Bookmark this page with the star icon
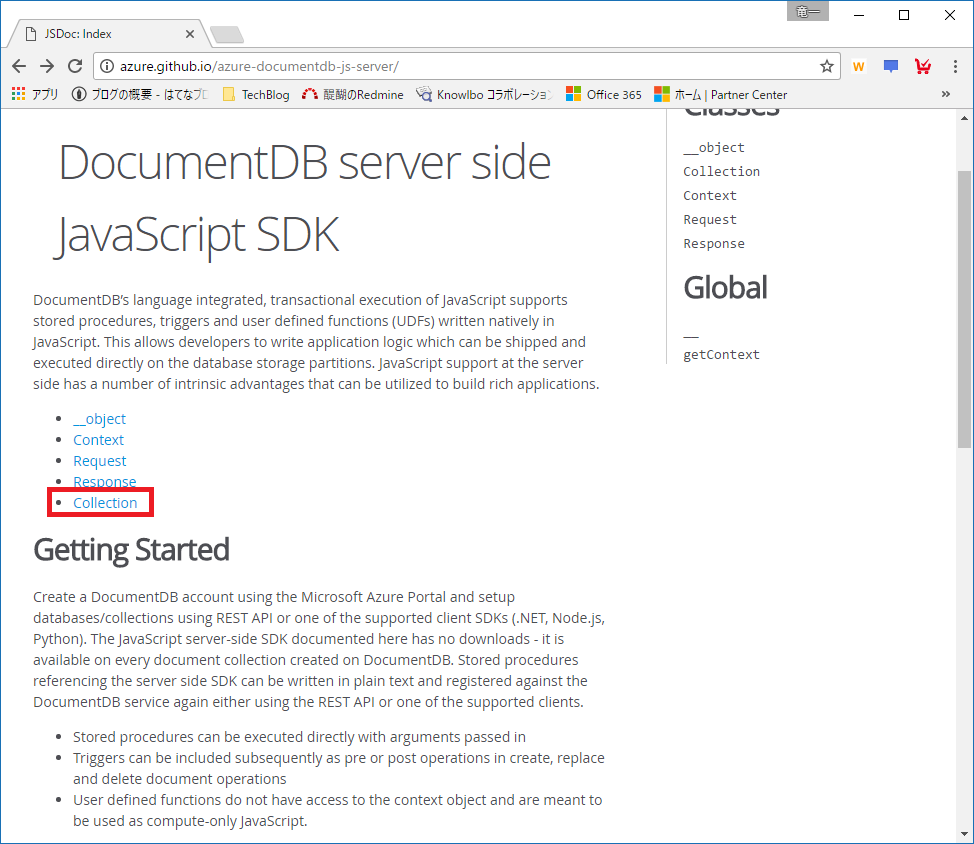 (826, 66)
